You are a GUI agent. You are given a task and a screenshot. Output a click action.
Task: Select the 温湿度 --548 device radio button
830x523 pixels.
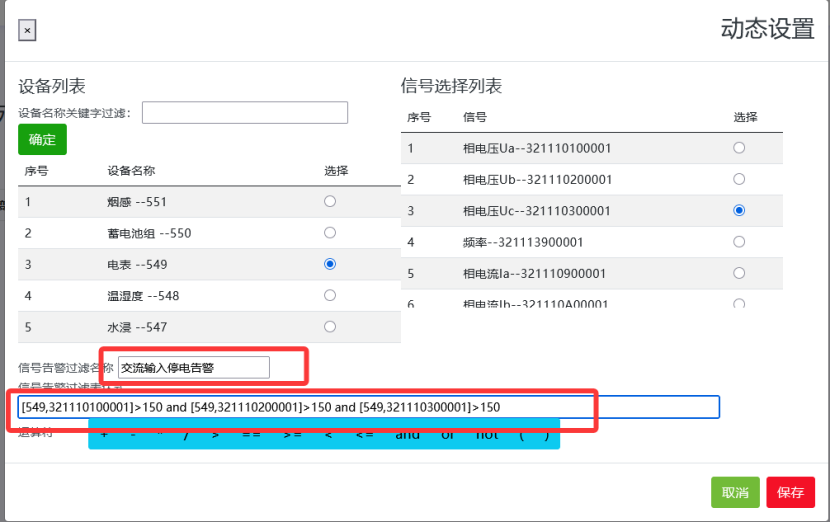tap(330, 295)
